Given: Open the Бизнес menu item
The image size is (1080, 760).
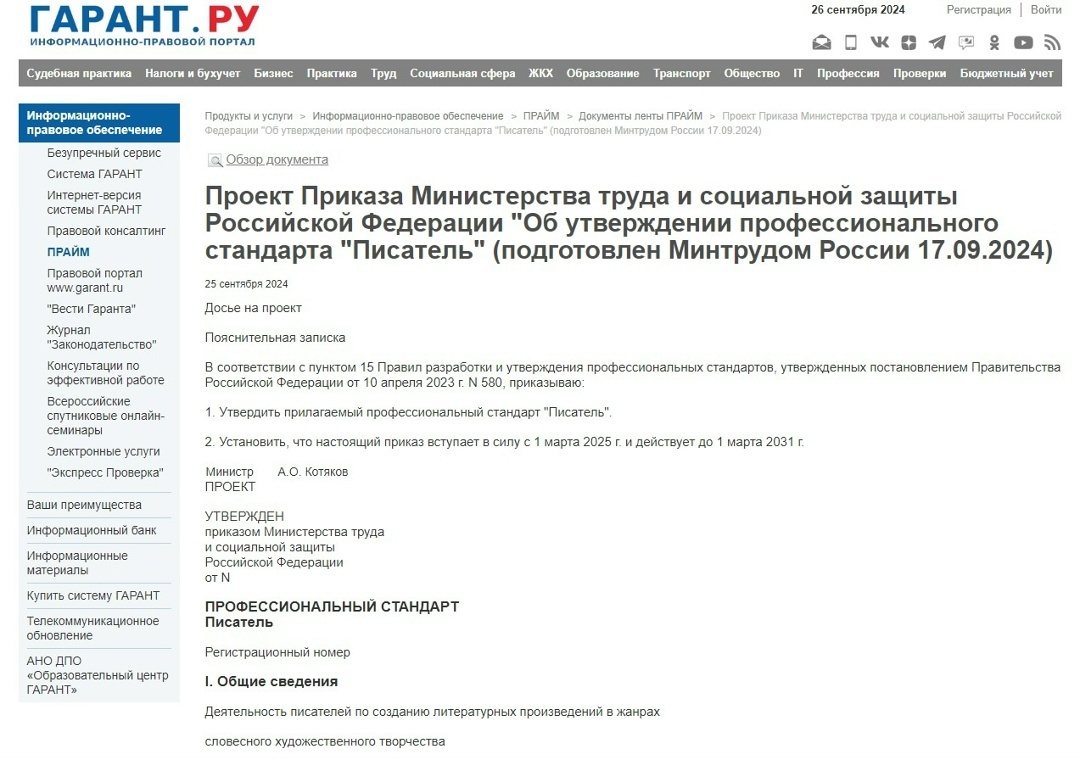Looking at the screenshot, I should point(273,73).
